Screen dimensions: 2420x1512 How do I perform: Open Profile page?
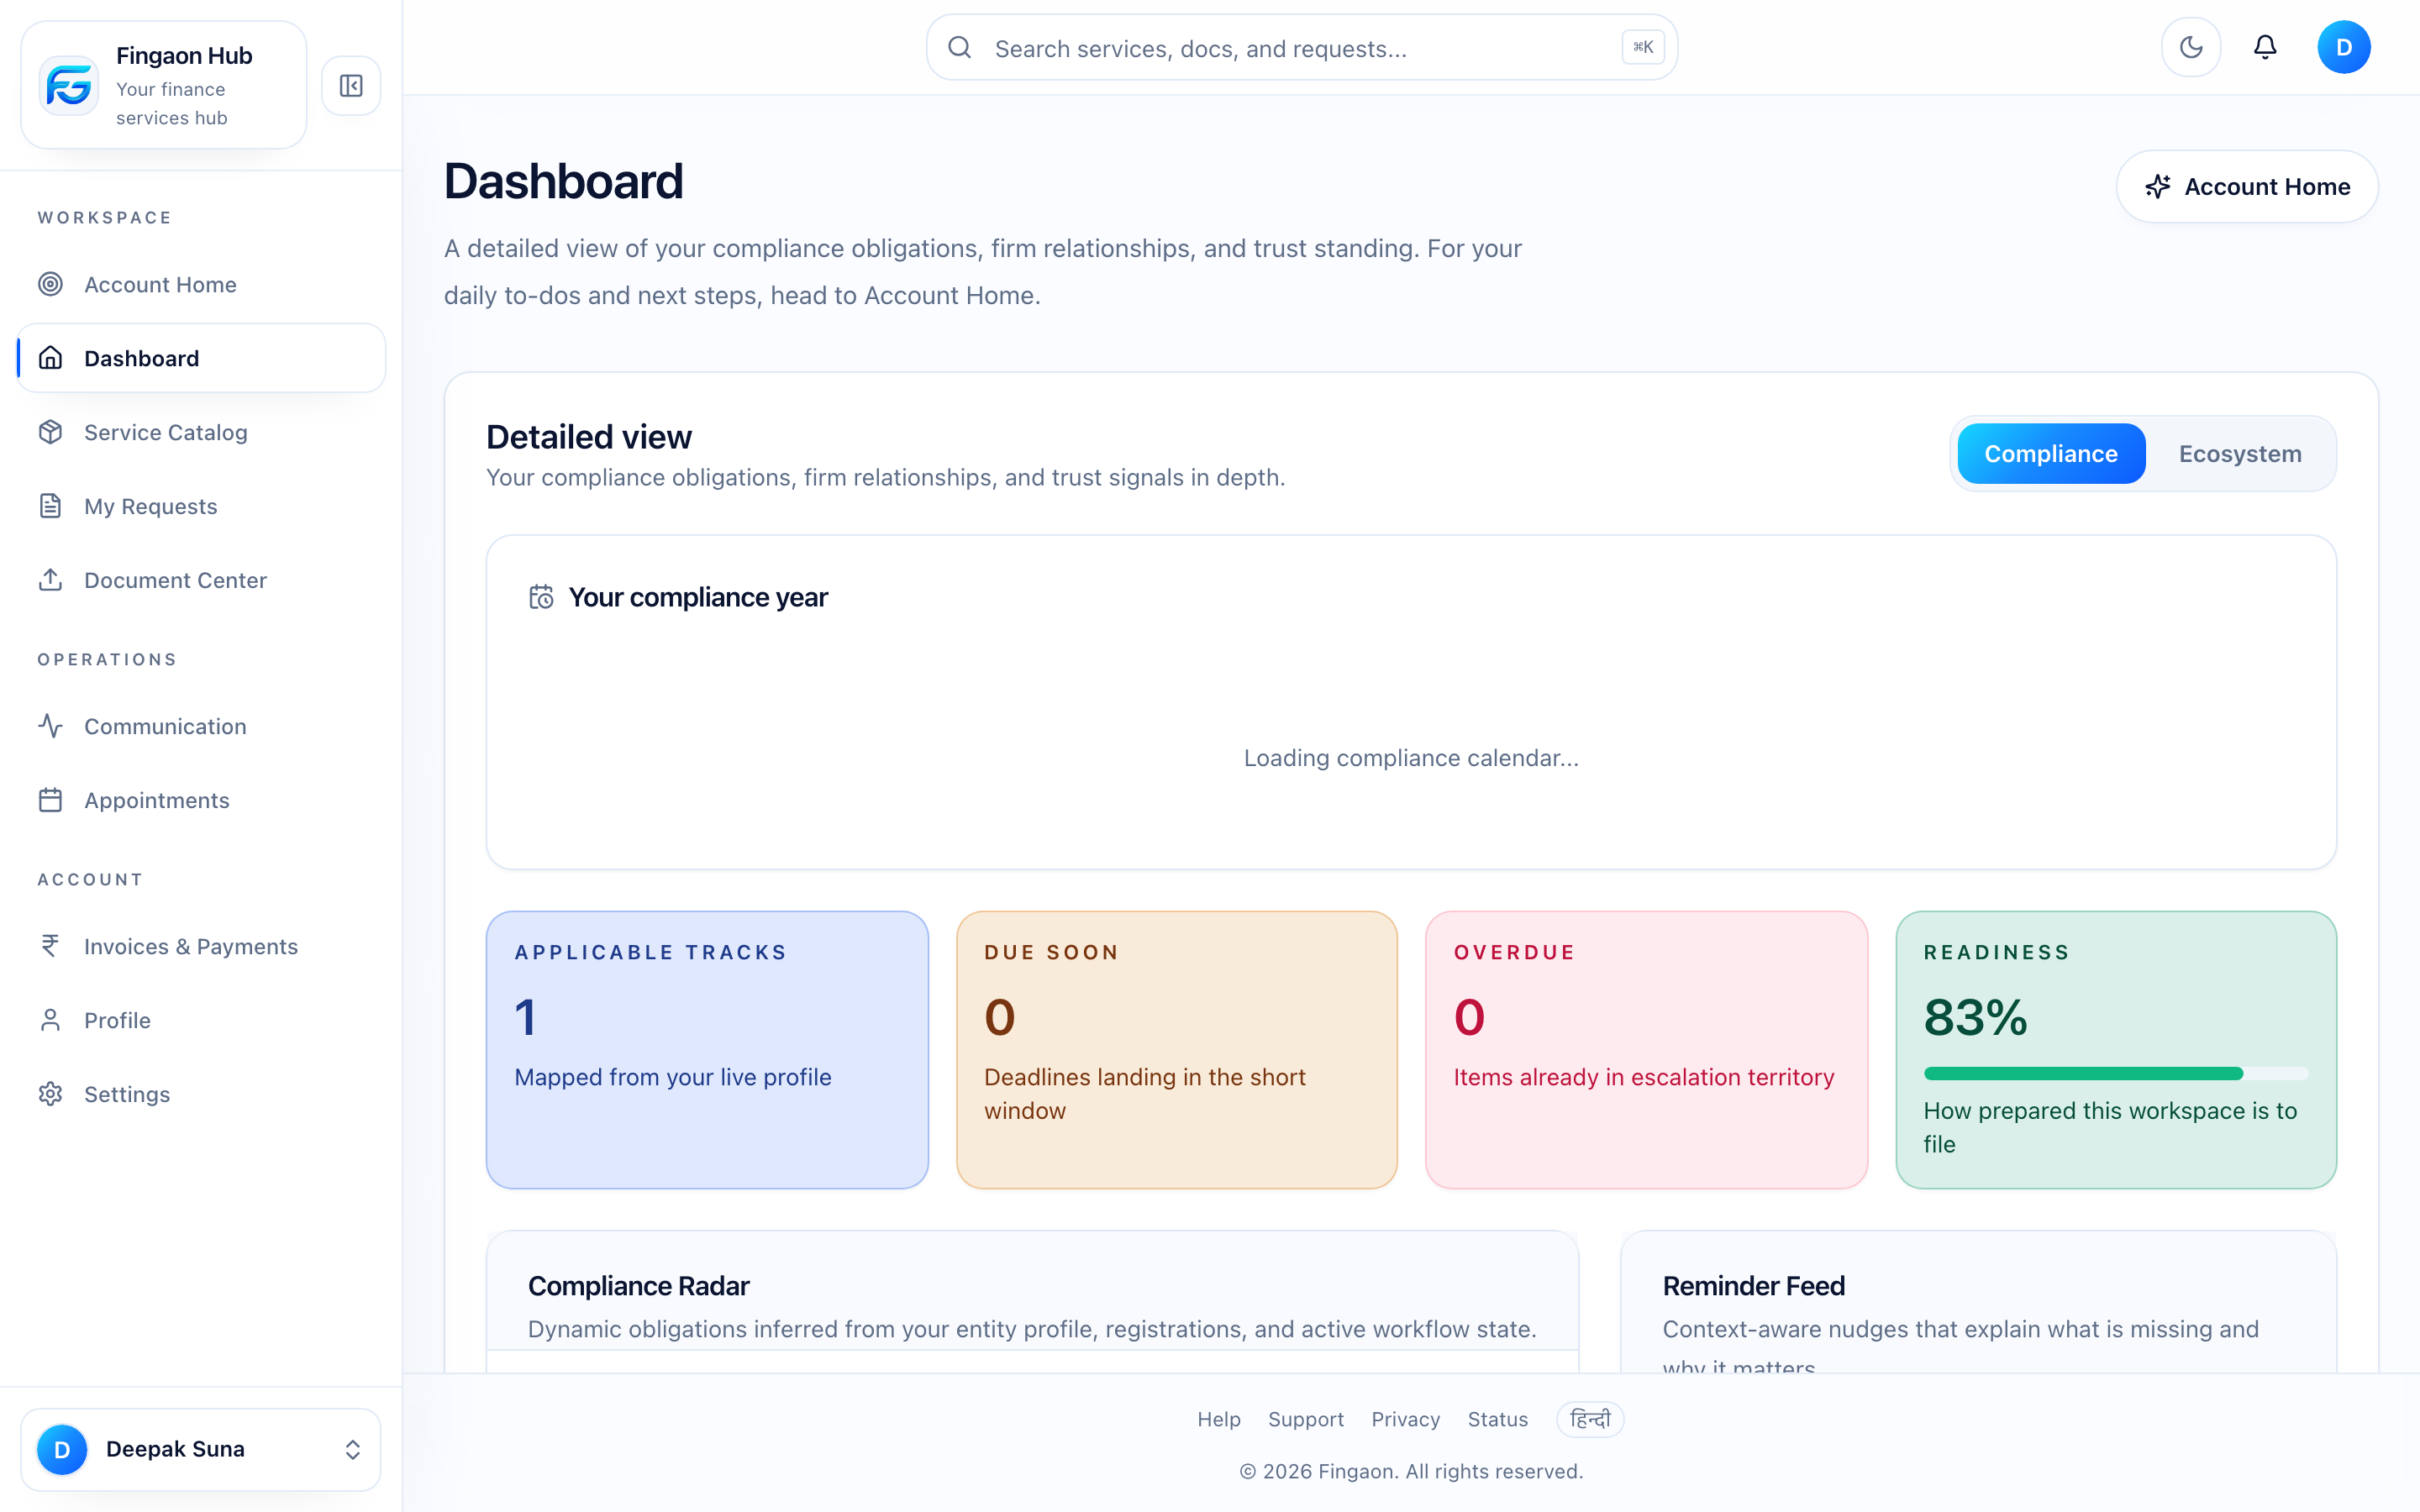[201, 1020]
